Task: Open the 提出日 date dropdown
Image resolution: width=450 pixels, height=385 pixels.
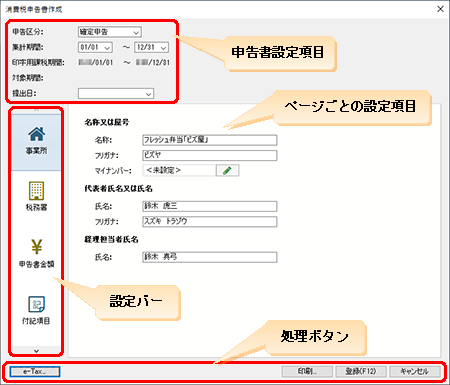Action: [x=116, y=94]
